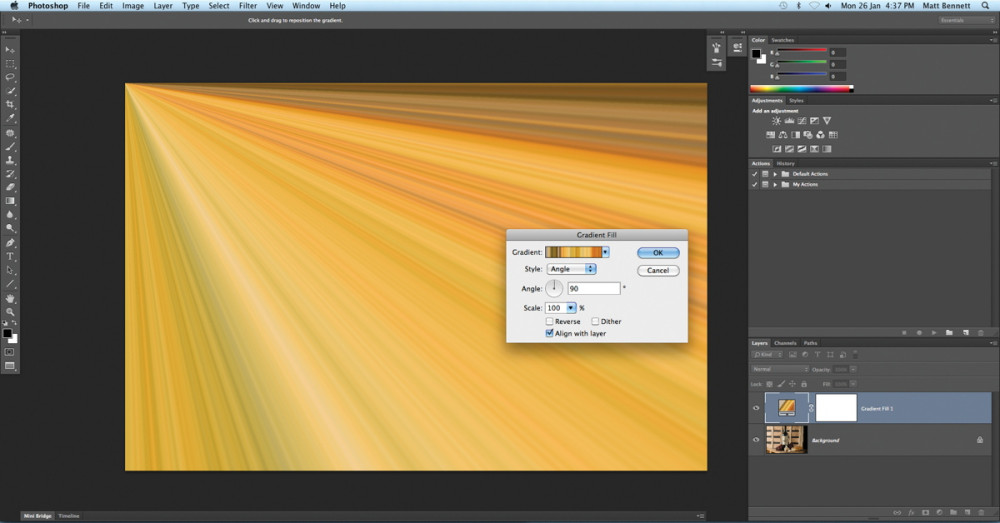The height and width of the screenshot is (523, 1000).
Task: Select the Eraser tool
Action: tap(10, 188)
